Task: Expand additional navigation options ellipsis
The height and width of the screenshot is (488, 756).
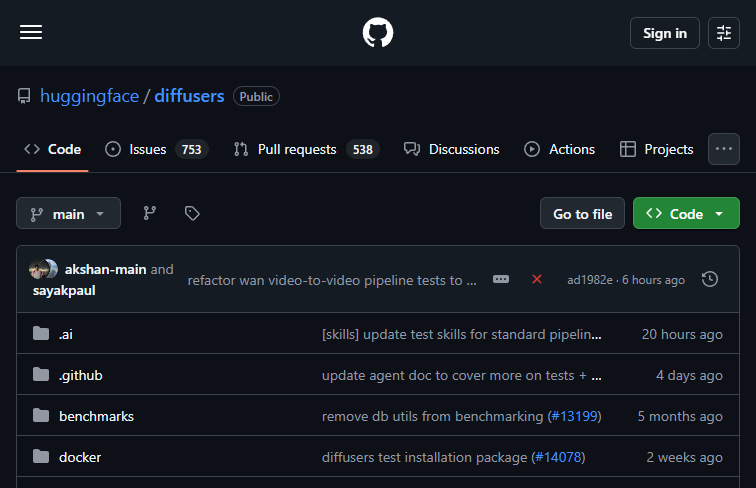Action: (724, 149)
